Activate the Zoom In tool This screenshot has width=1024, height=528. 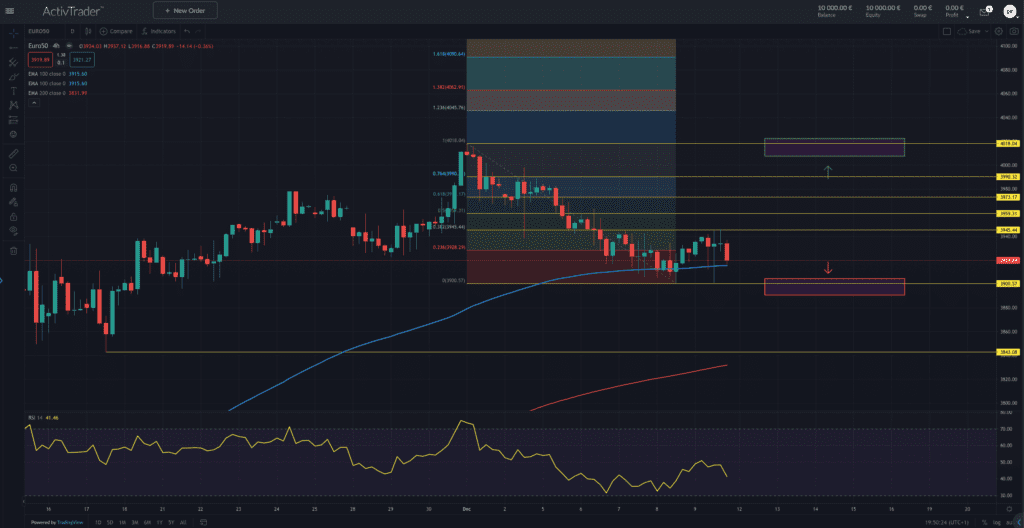pos(13,169)
